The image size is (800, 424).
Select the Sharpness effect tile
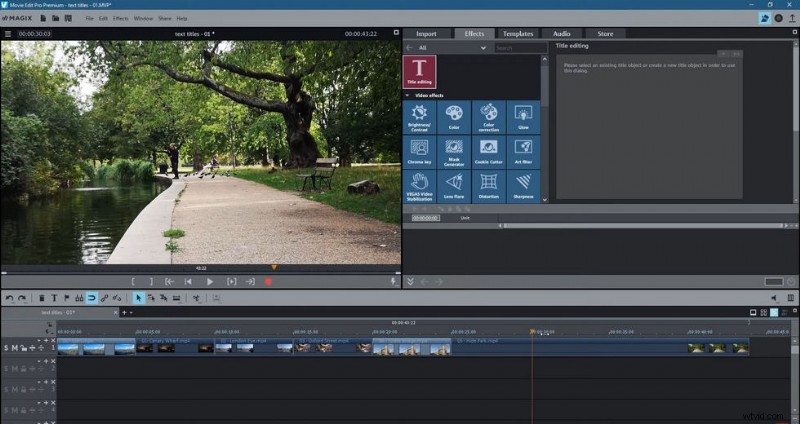click(x=523, y=187)
